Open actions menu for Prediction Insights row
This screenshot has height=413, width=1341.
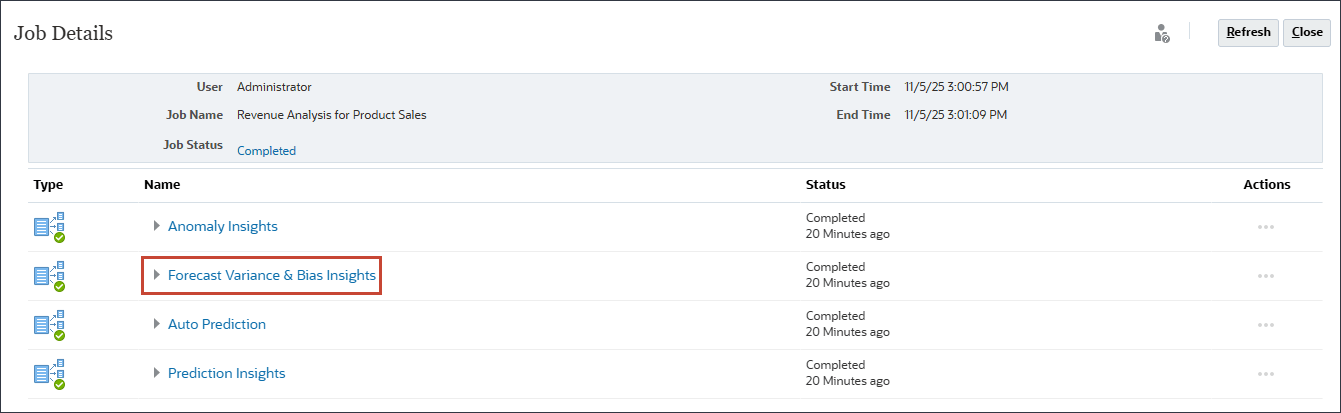coord(1265,374)
